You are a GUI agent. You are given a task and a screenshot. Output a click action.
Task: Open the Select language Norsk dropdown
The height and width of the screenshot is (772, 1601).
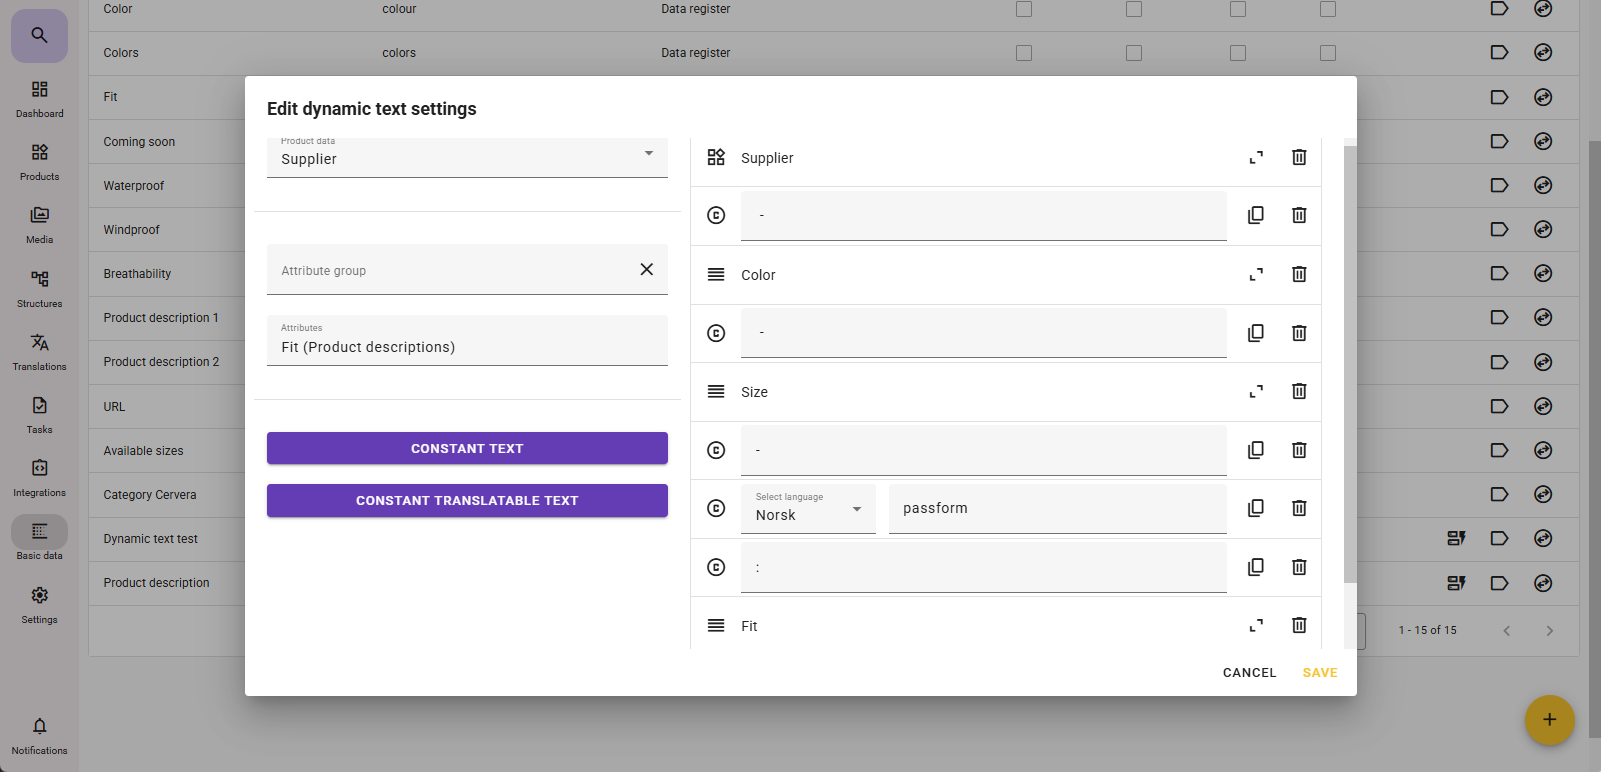pyautogui.click(x=808, y=509)
